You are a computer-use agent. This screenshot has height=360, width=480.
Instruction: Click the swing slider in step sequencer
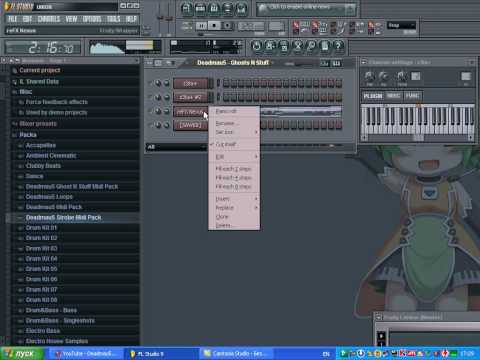pyautogui.click(x=293, y=63)
